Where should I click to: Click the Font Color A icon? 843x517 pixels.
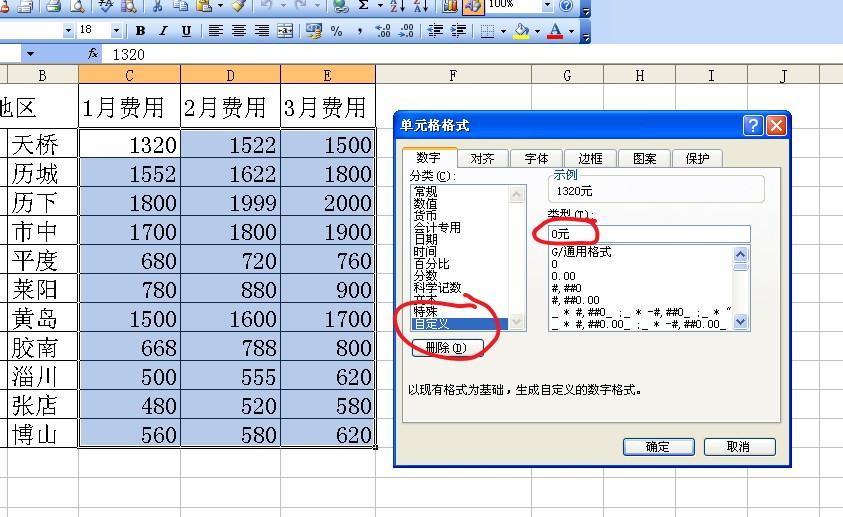[555, 31]
